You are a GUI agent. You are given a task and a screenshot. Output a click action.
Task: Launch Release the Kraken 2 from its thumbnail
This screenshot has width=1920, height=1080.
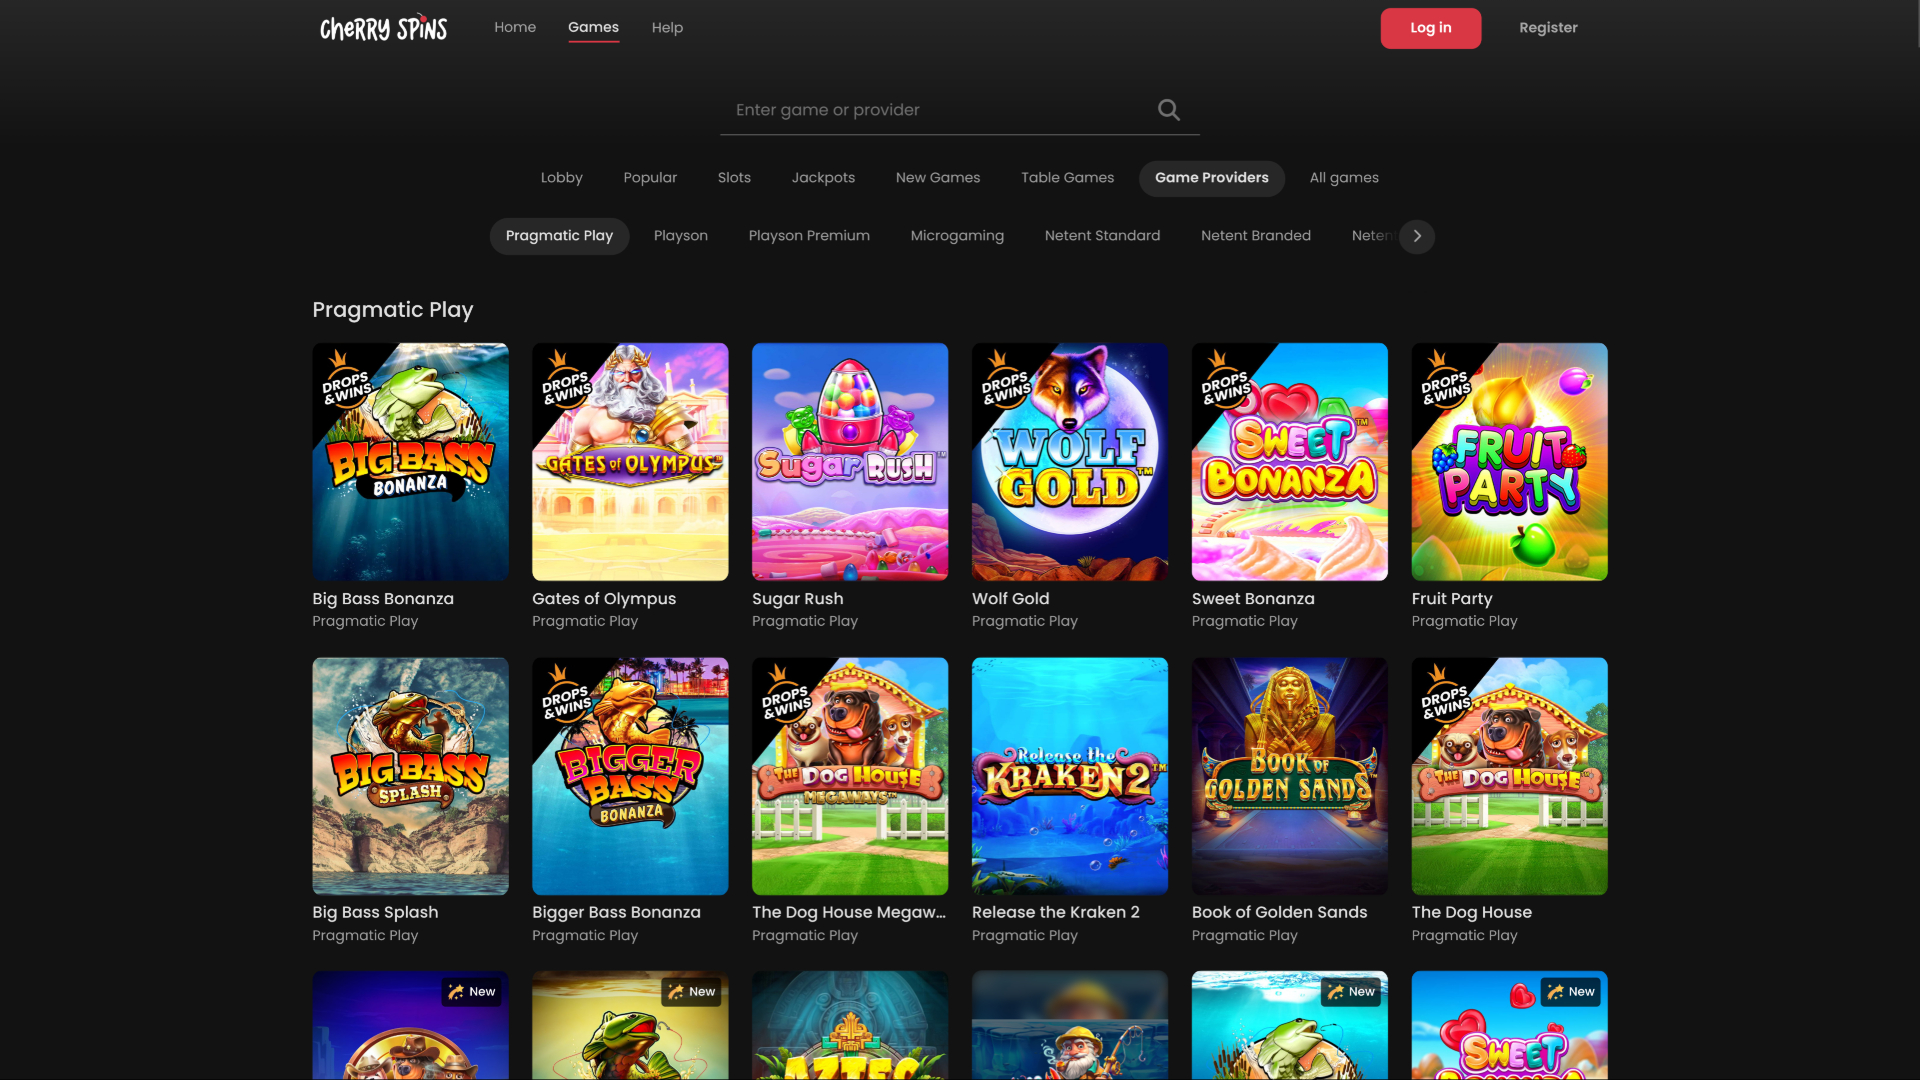1069,776
